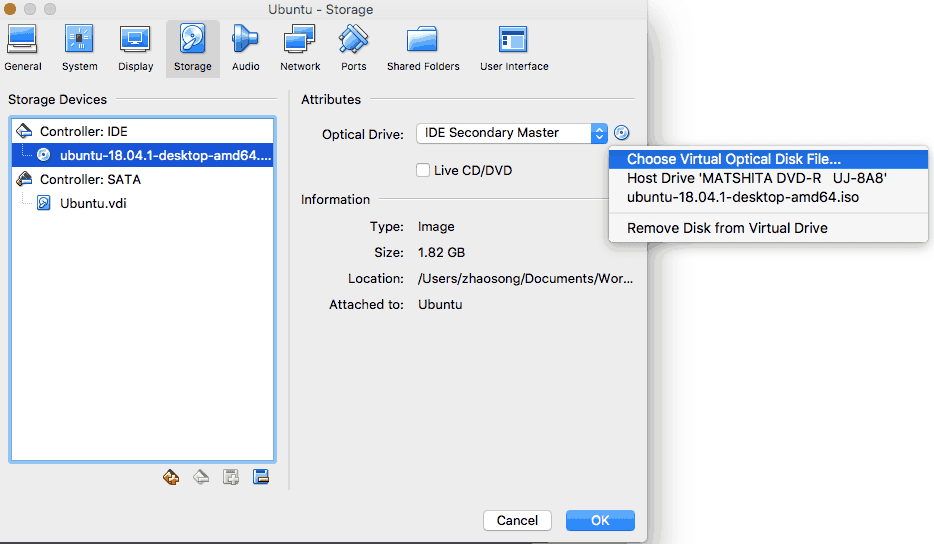934x544 pixels.
Task: Open the General settings pane
Action: [23, 48]
